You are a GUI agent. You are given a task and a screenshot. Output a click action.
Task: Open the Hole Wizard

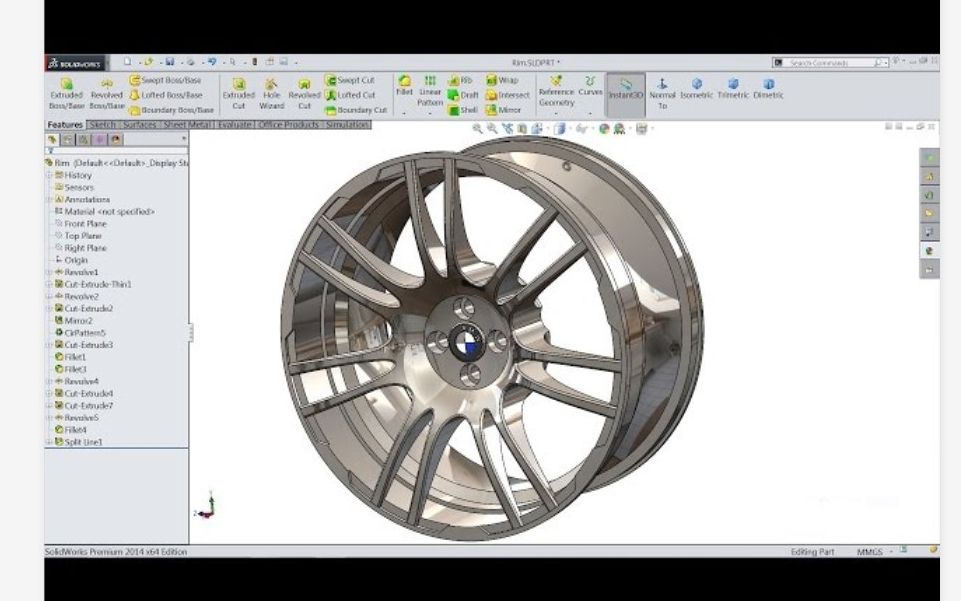[x=270, y=90]
